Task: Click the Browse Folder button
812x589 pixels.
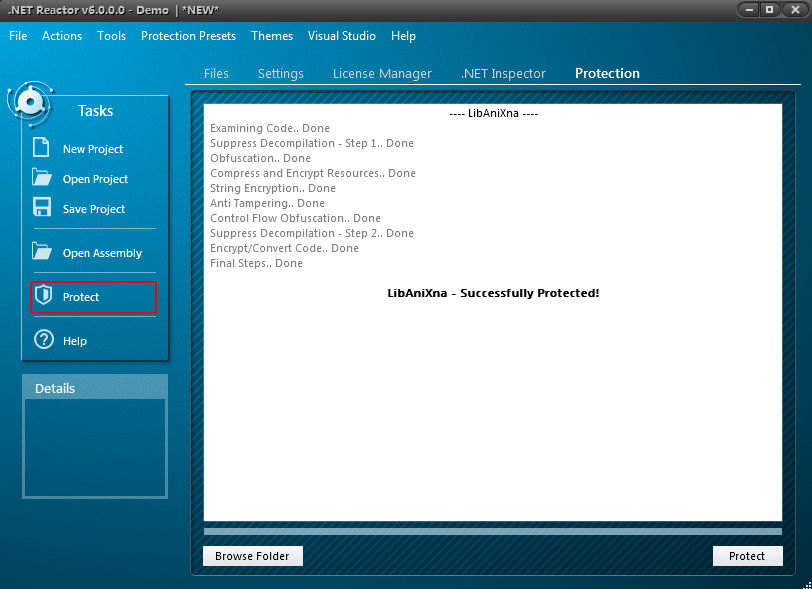Action: tap(252, 555)
